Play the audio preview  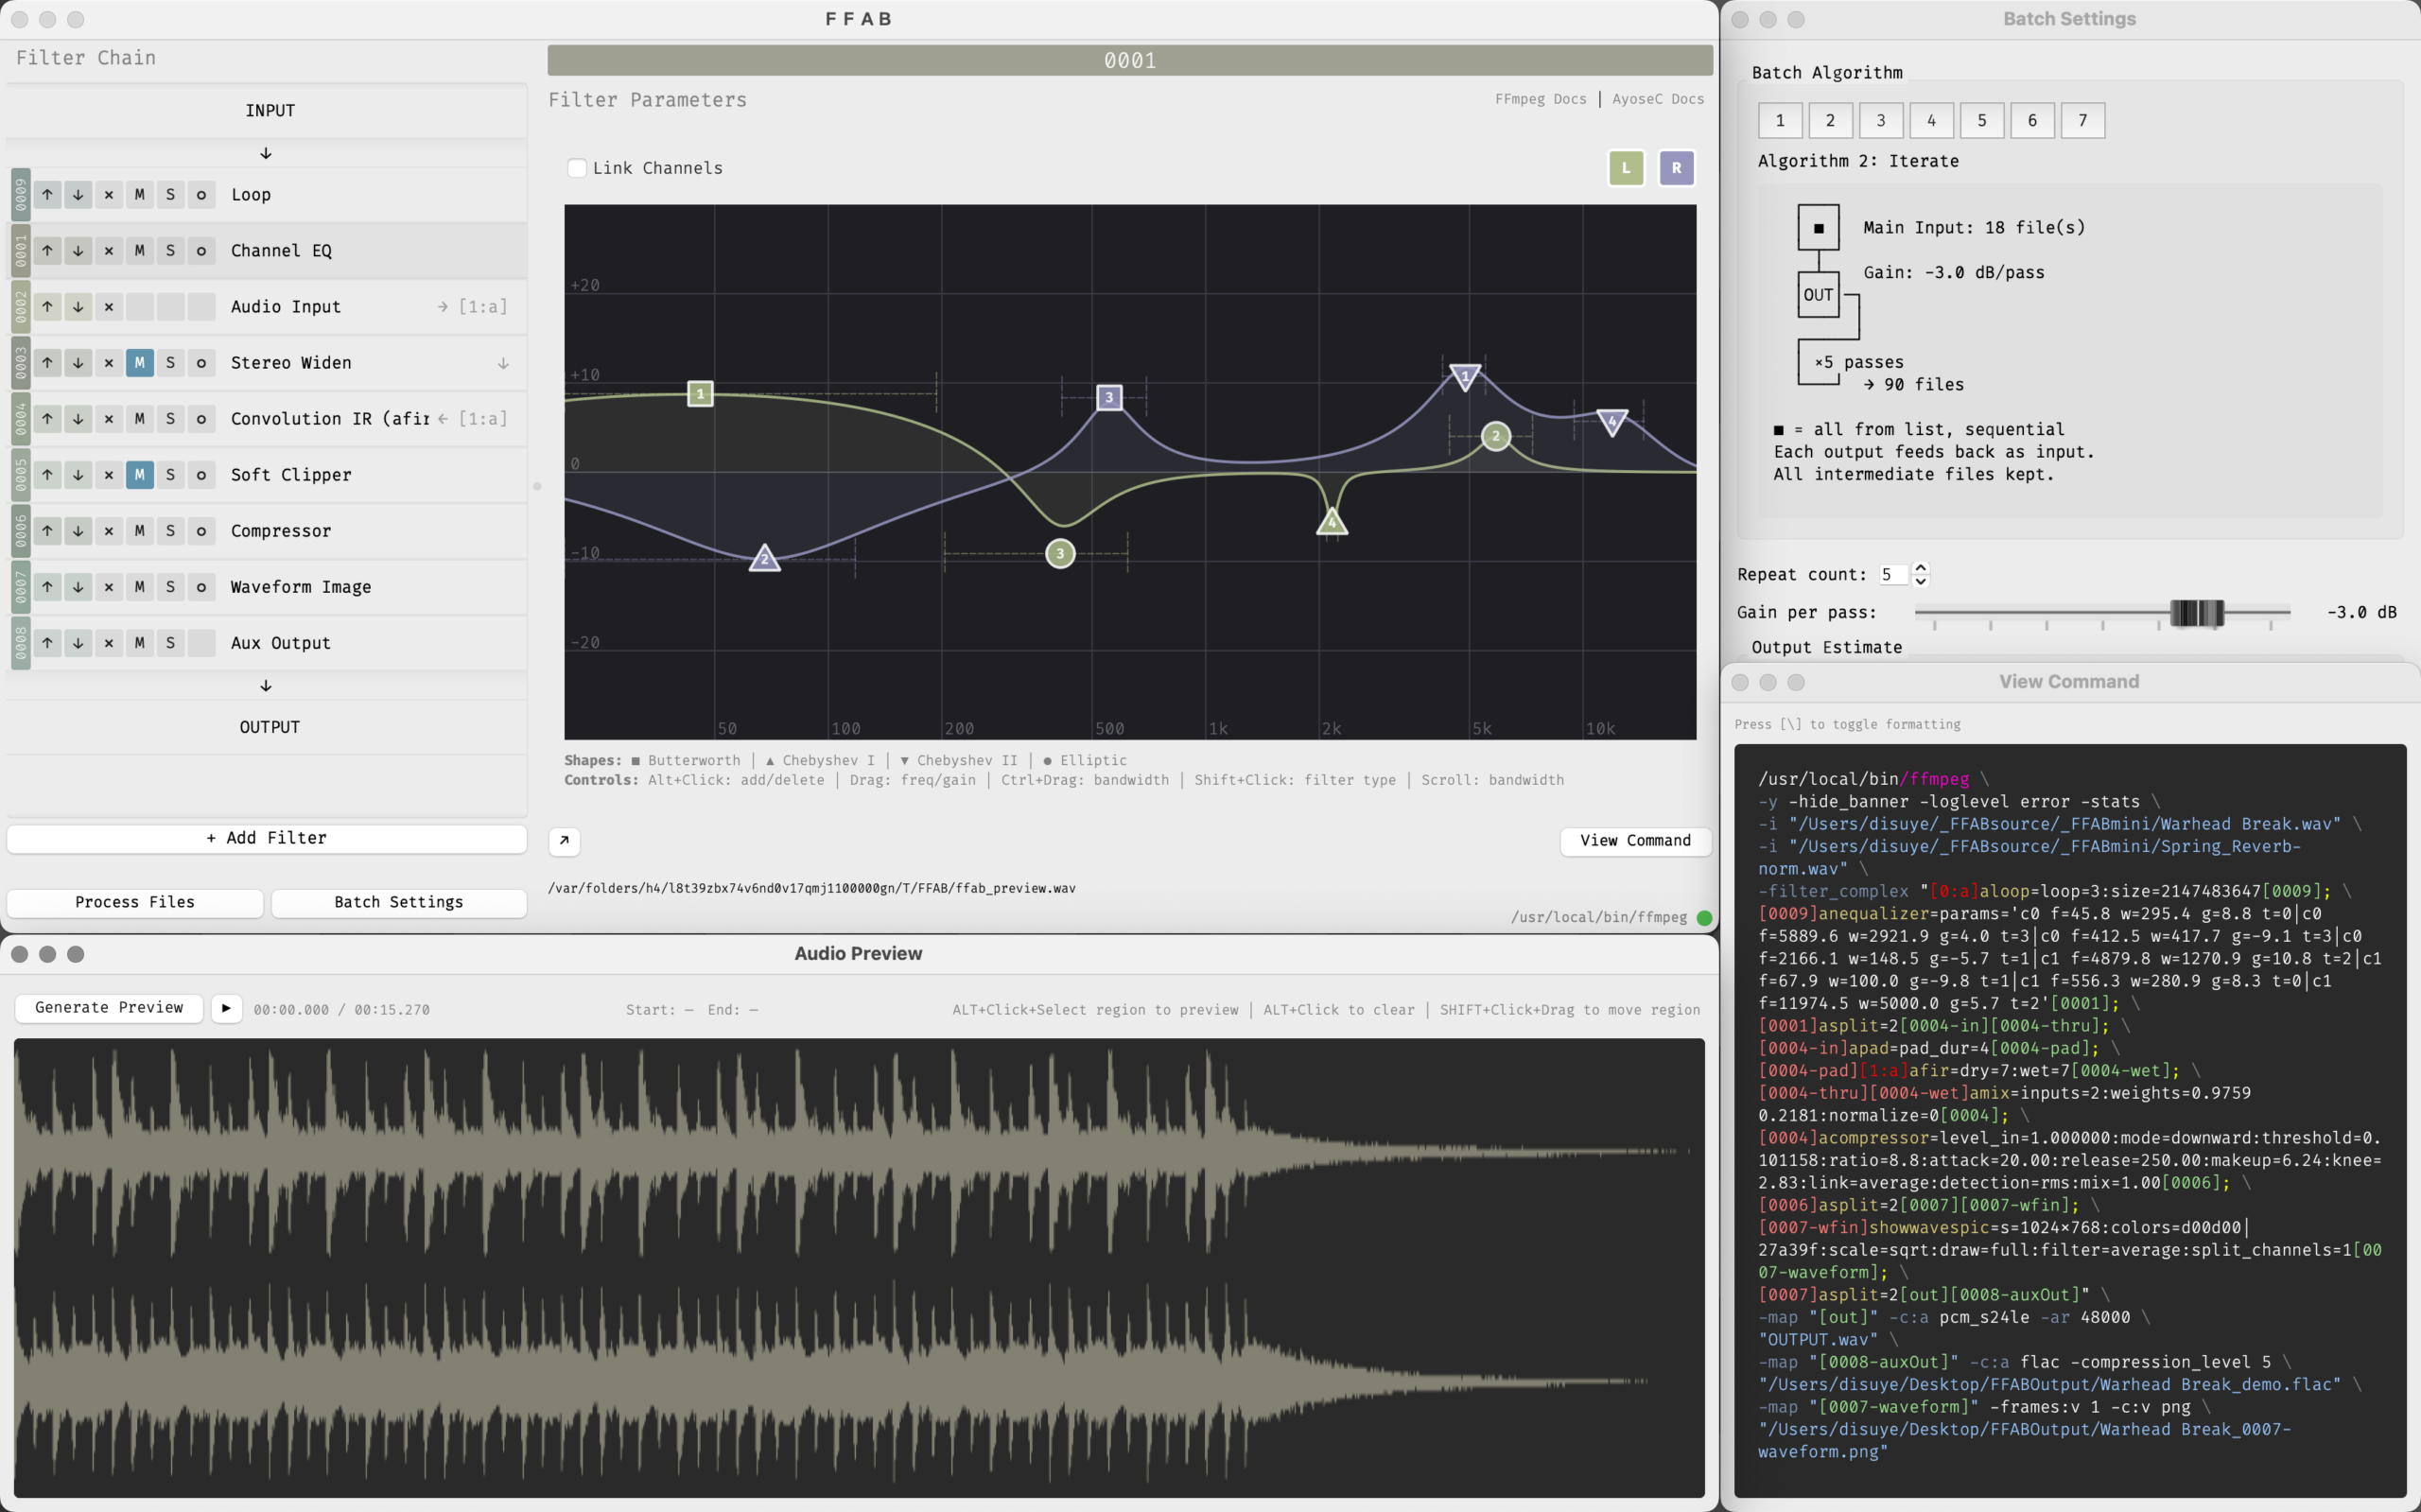point(226,1008)
